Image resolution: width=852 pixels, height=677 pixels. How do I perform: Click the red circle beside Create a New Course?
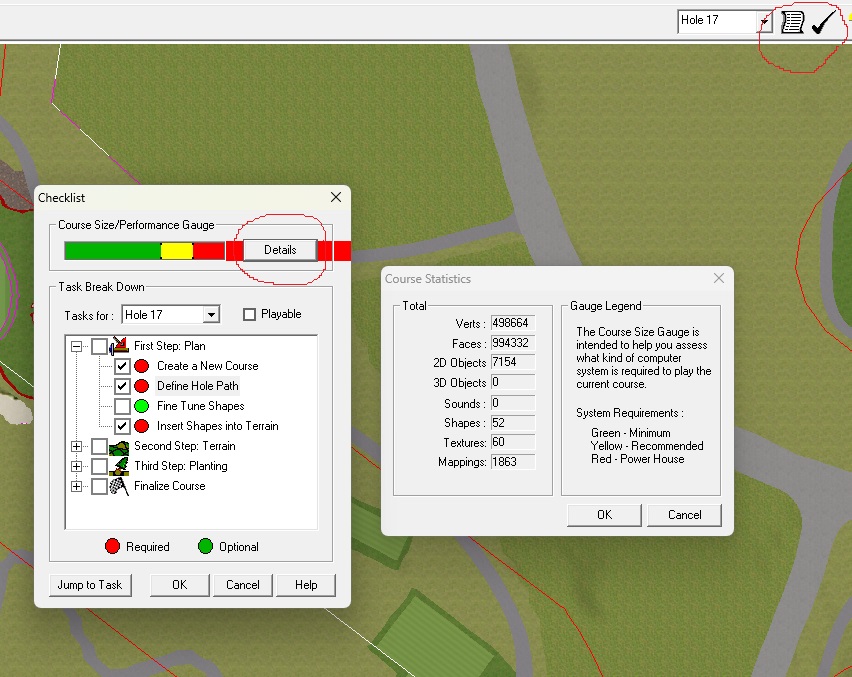coord(142,366)
